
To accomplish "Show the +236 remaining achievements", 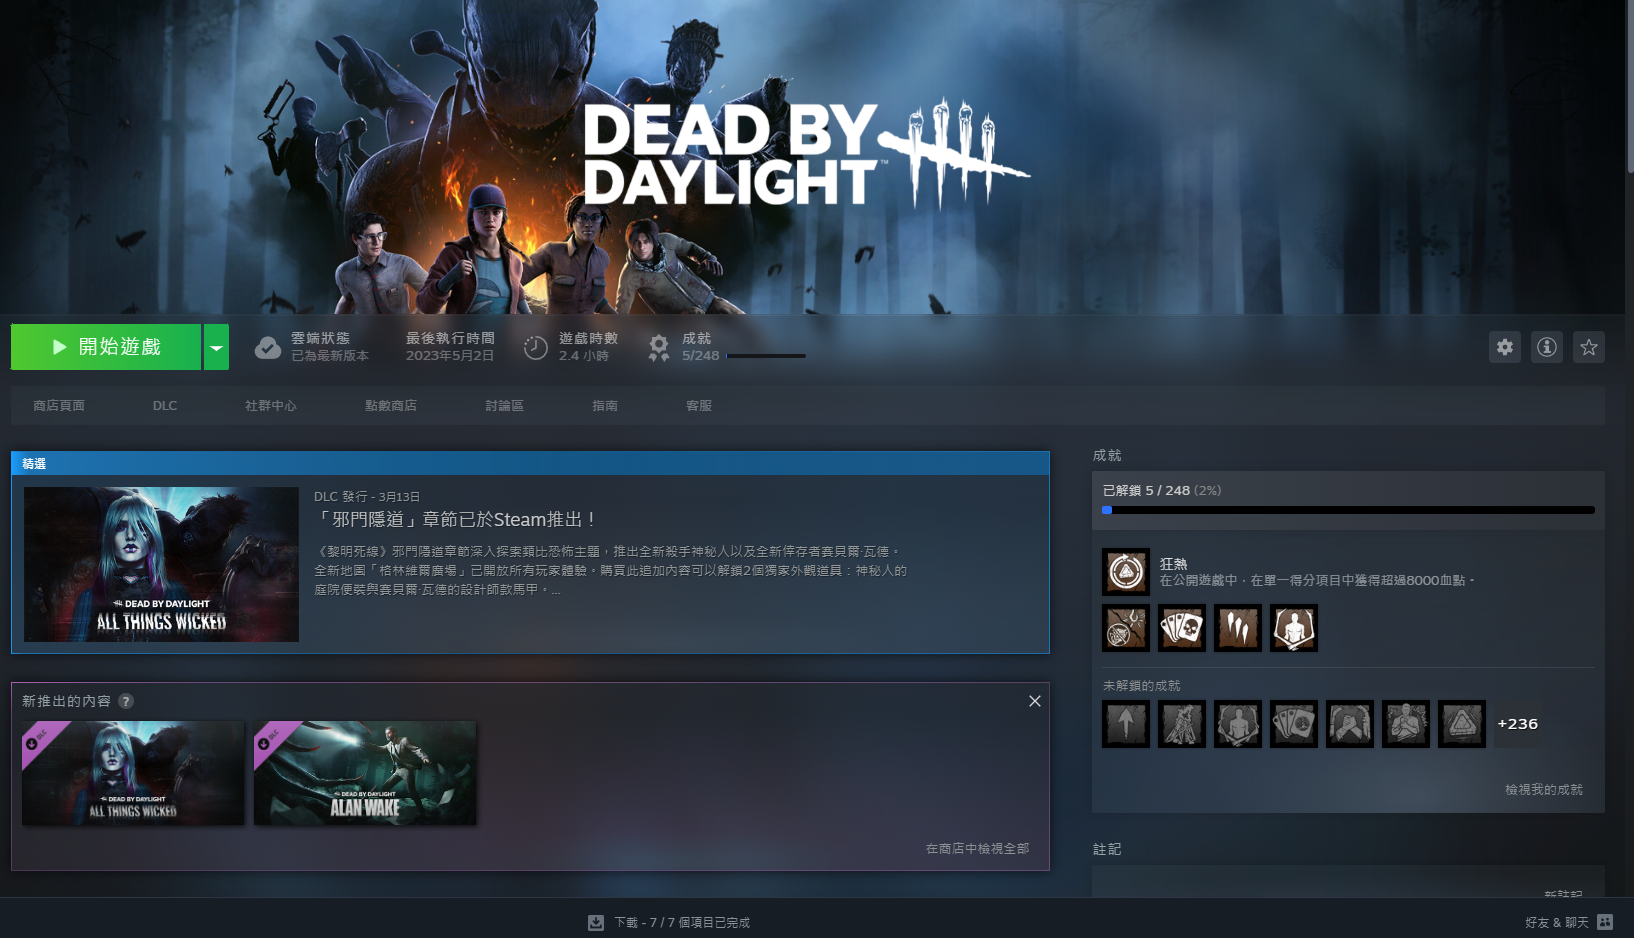I will coord(1517,724).
